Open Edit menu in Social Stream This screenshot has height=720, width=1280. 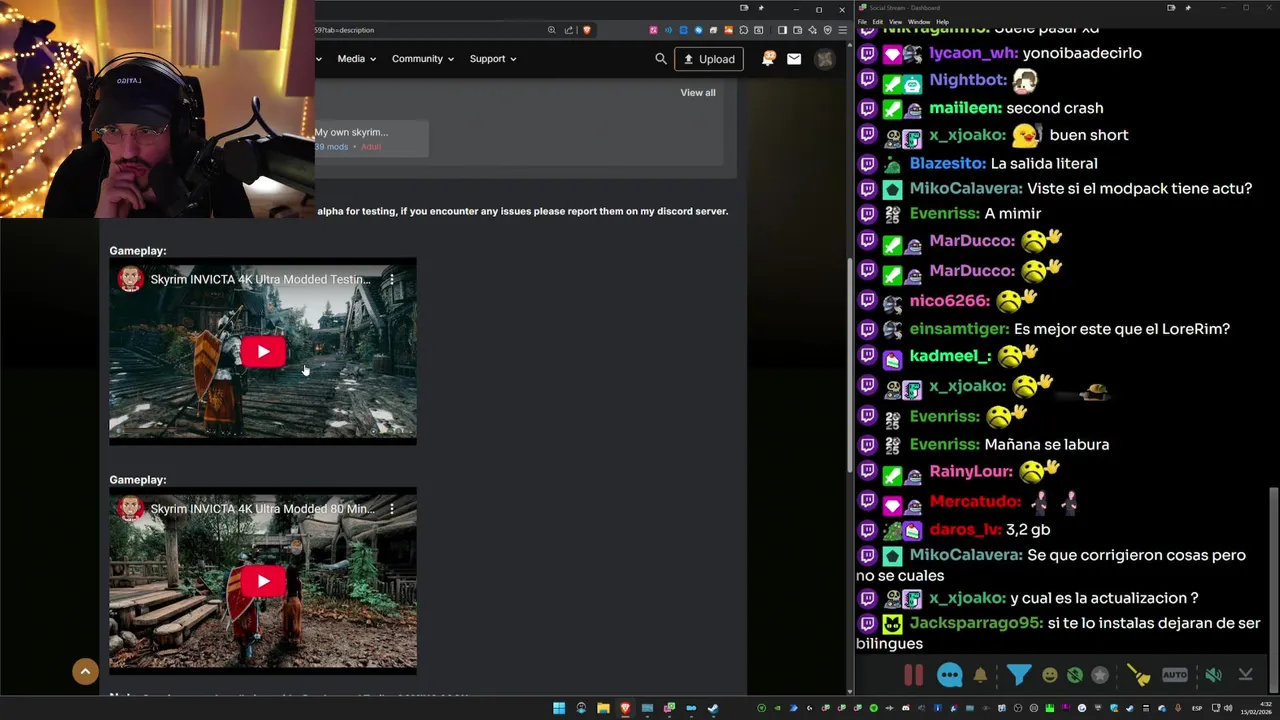(x=877, y=21)
